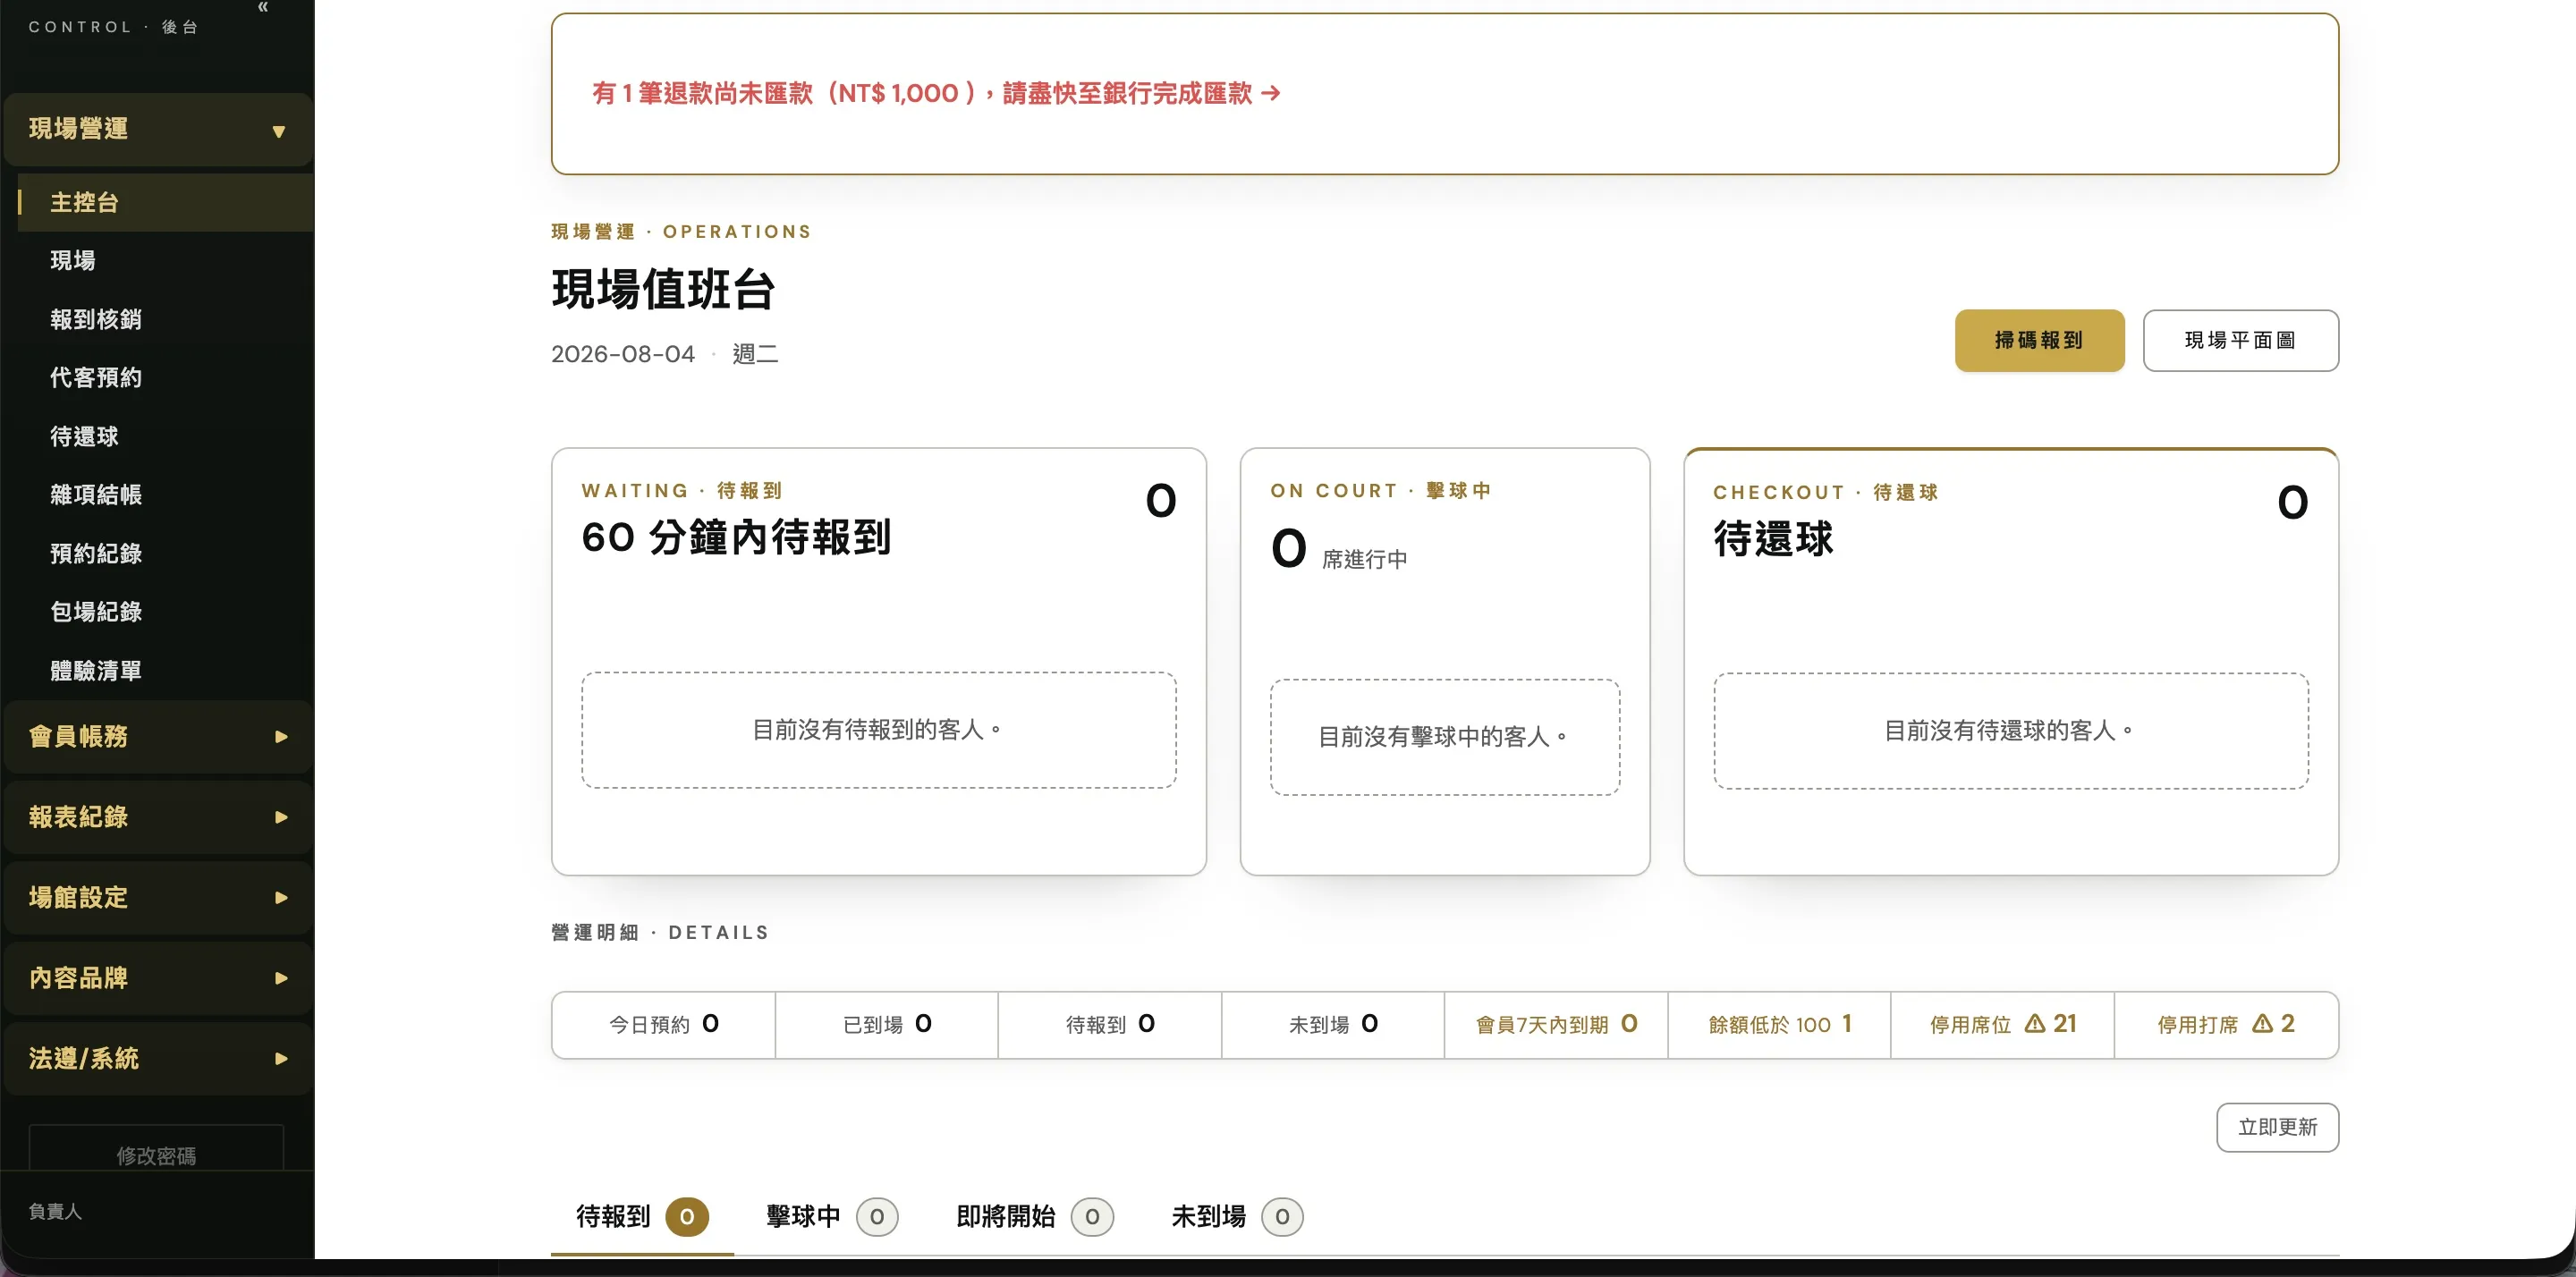Screen dimensions: 2576x1277
Task: Click the 席進行中 text
Action: click(x=1364, y=560)
